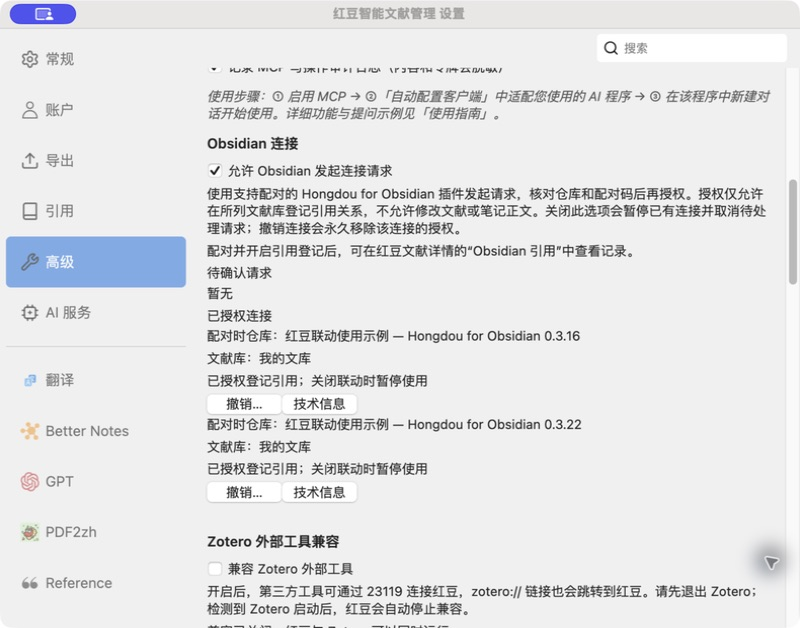Click the Zotero 外部工具兼容 heading

(273, 541)
